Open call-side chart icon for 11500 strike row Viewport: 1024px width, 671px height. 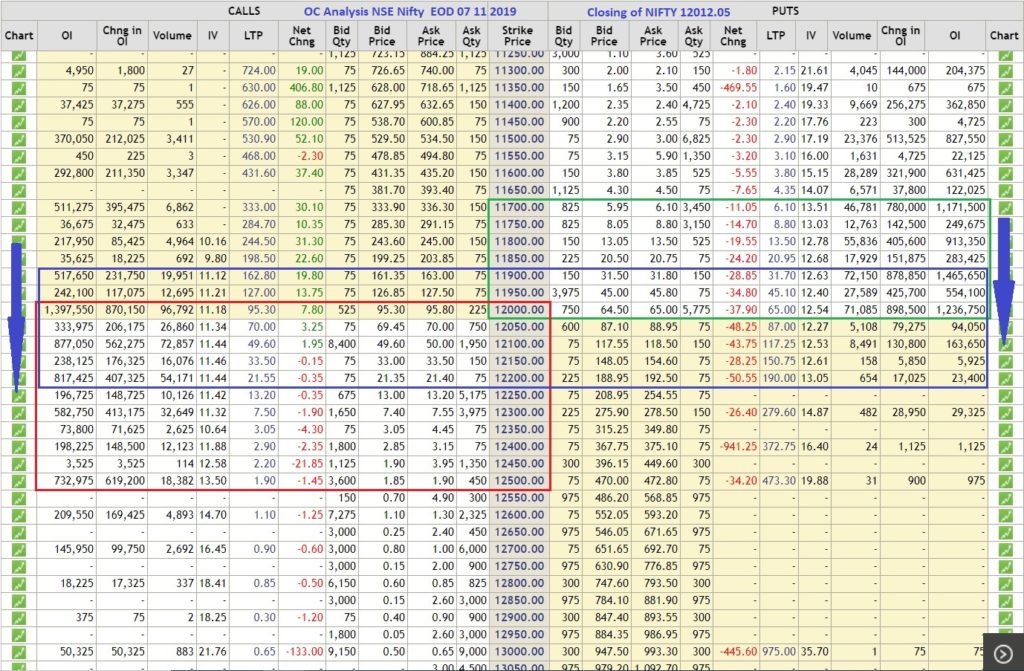point(18,136)
